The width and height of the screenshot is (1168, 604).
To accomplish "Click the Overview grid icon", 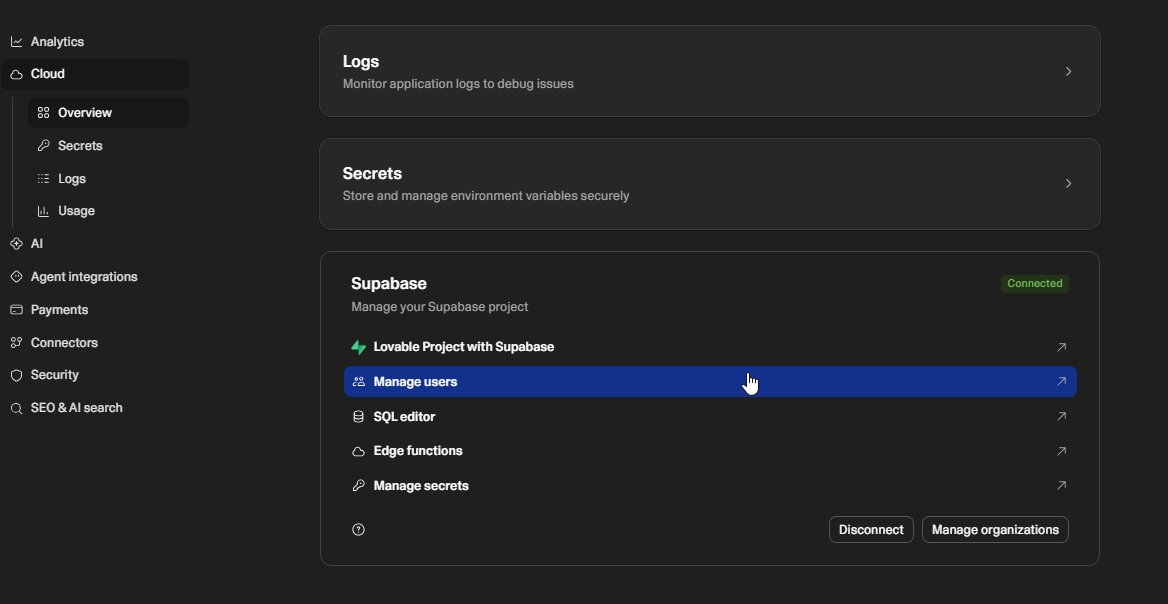I will tap(43, 113).
